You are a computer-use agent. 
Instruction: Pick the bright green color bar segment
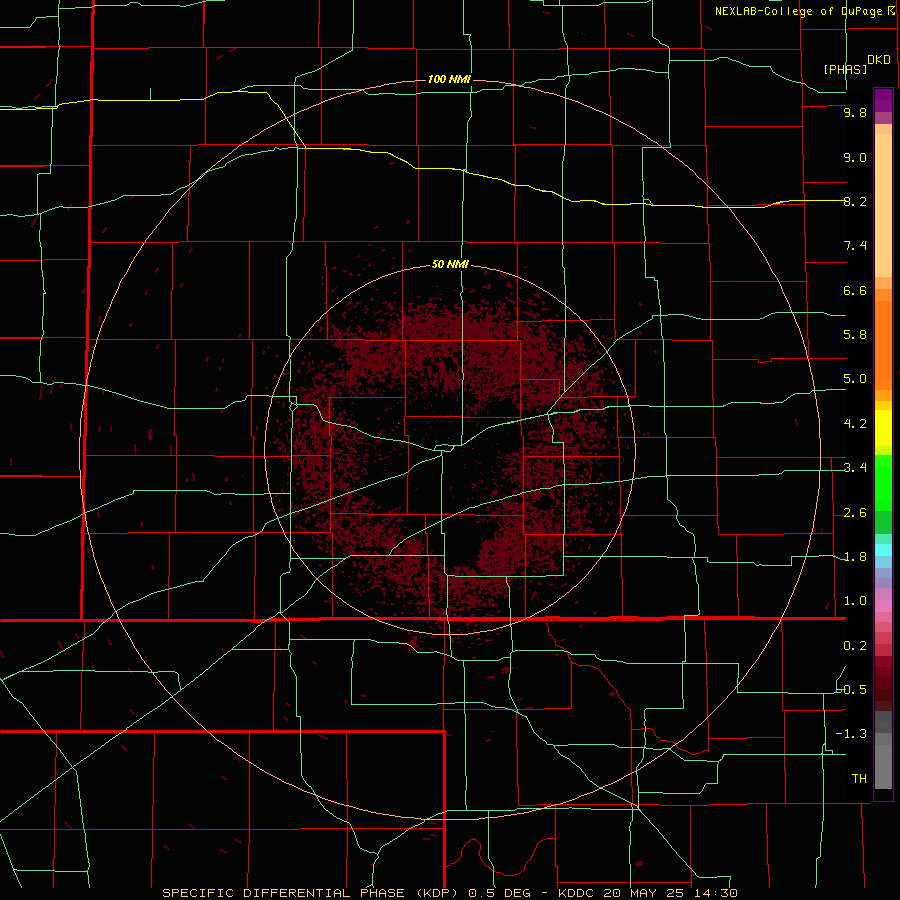click(x=883, y=483)
